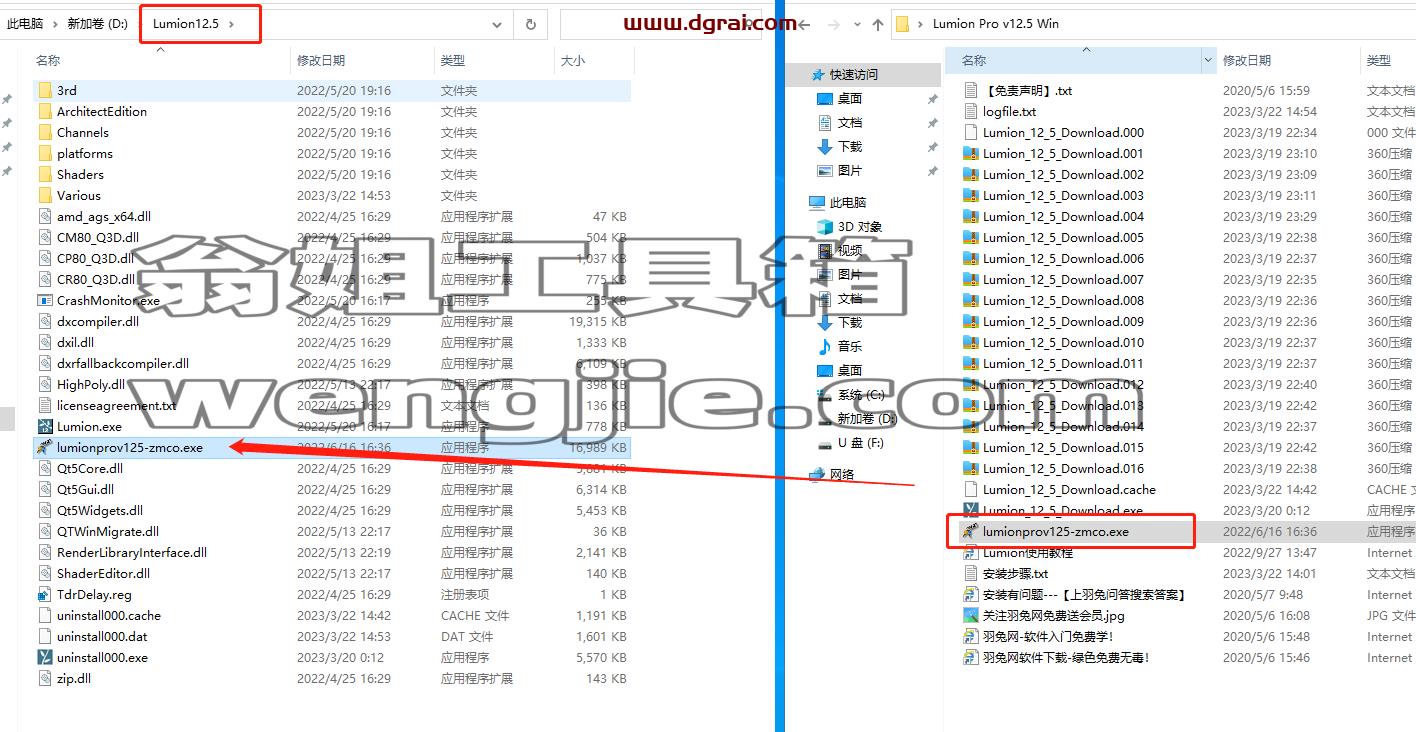Click the 关注羽兔网免费送会员.jpg image icon
The image size is (1416, 732).
point(970,615)
